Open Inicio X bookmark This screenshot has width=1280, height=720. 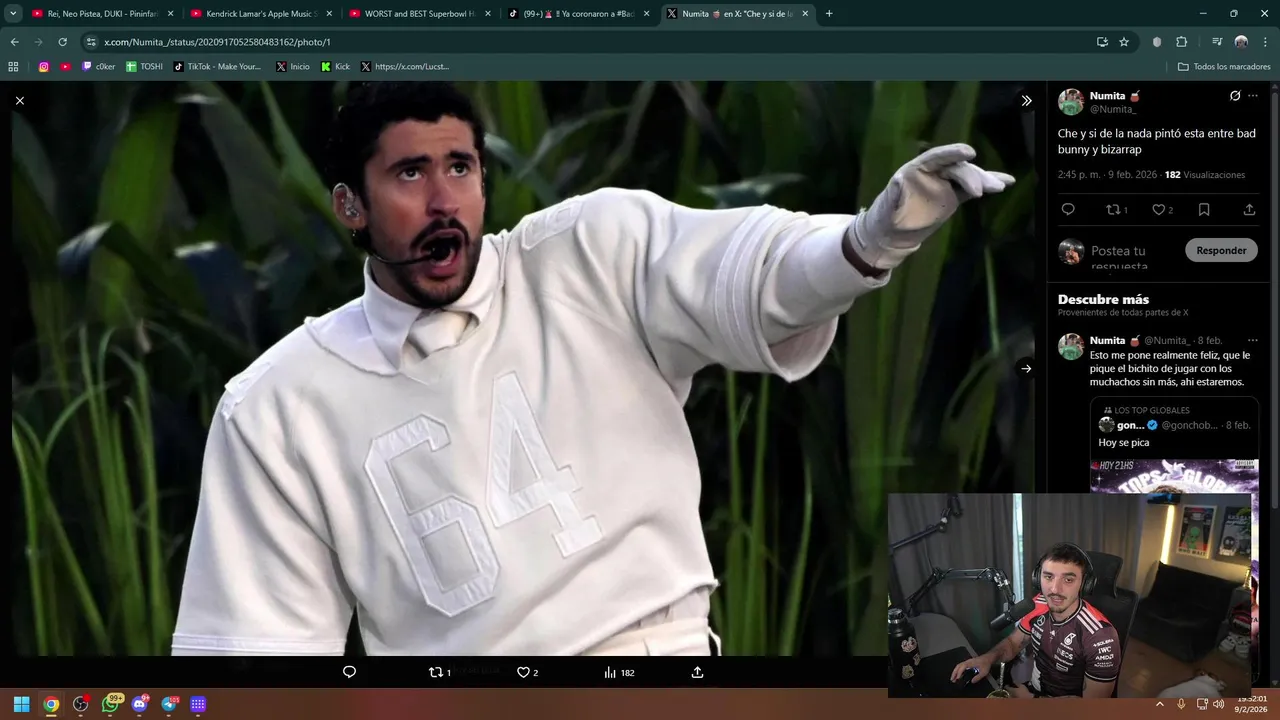[x=293, y=67]
